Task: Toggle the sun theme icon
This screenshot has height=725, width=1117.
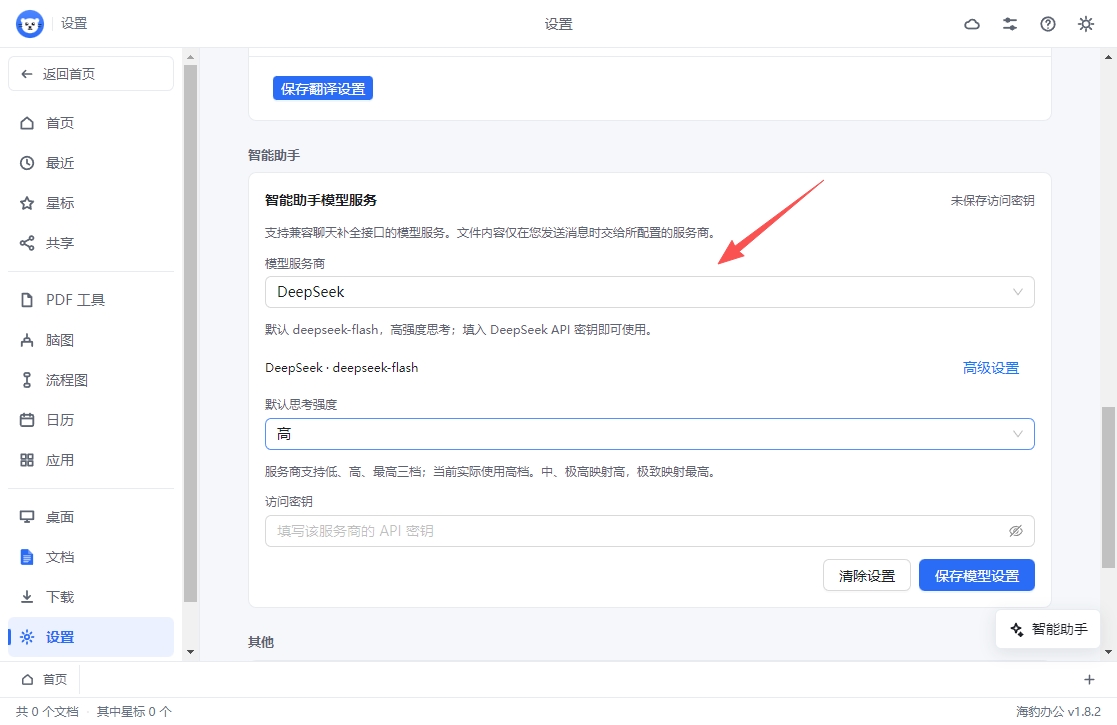Action: click(1085, 24)
